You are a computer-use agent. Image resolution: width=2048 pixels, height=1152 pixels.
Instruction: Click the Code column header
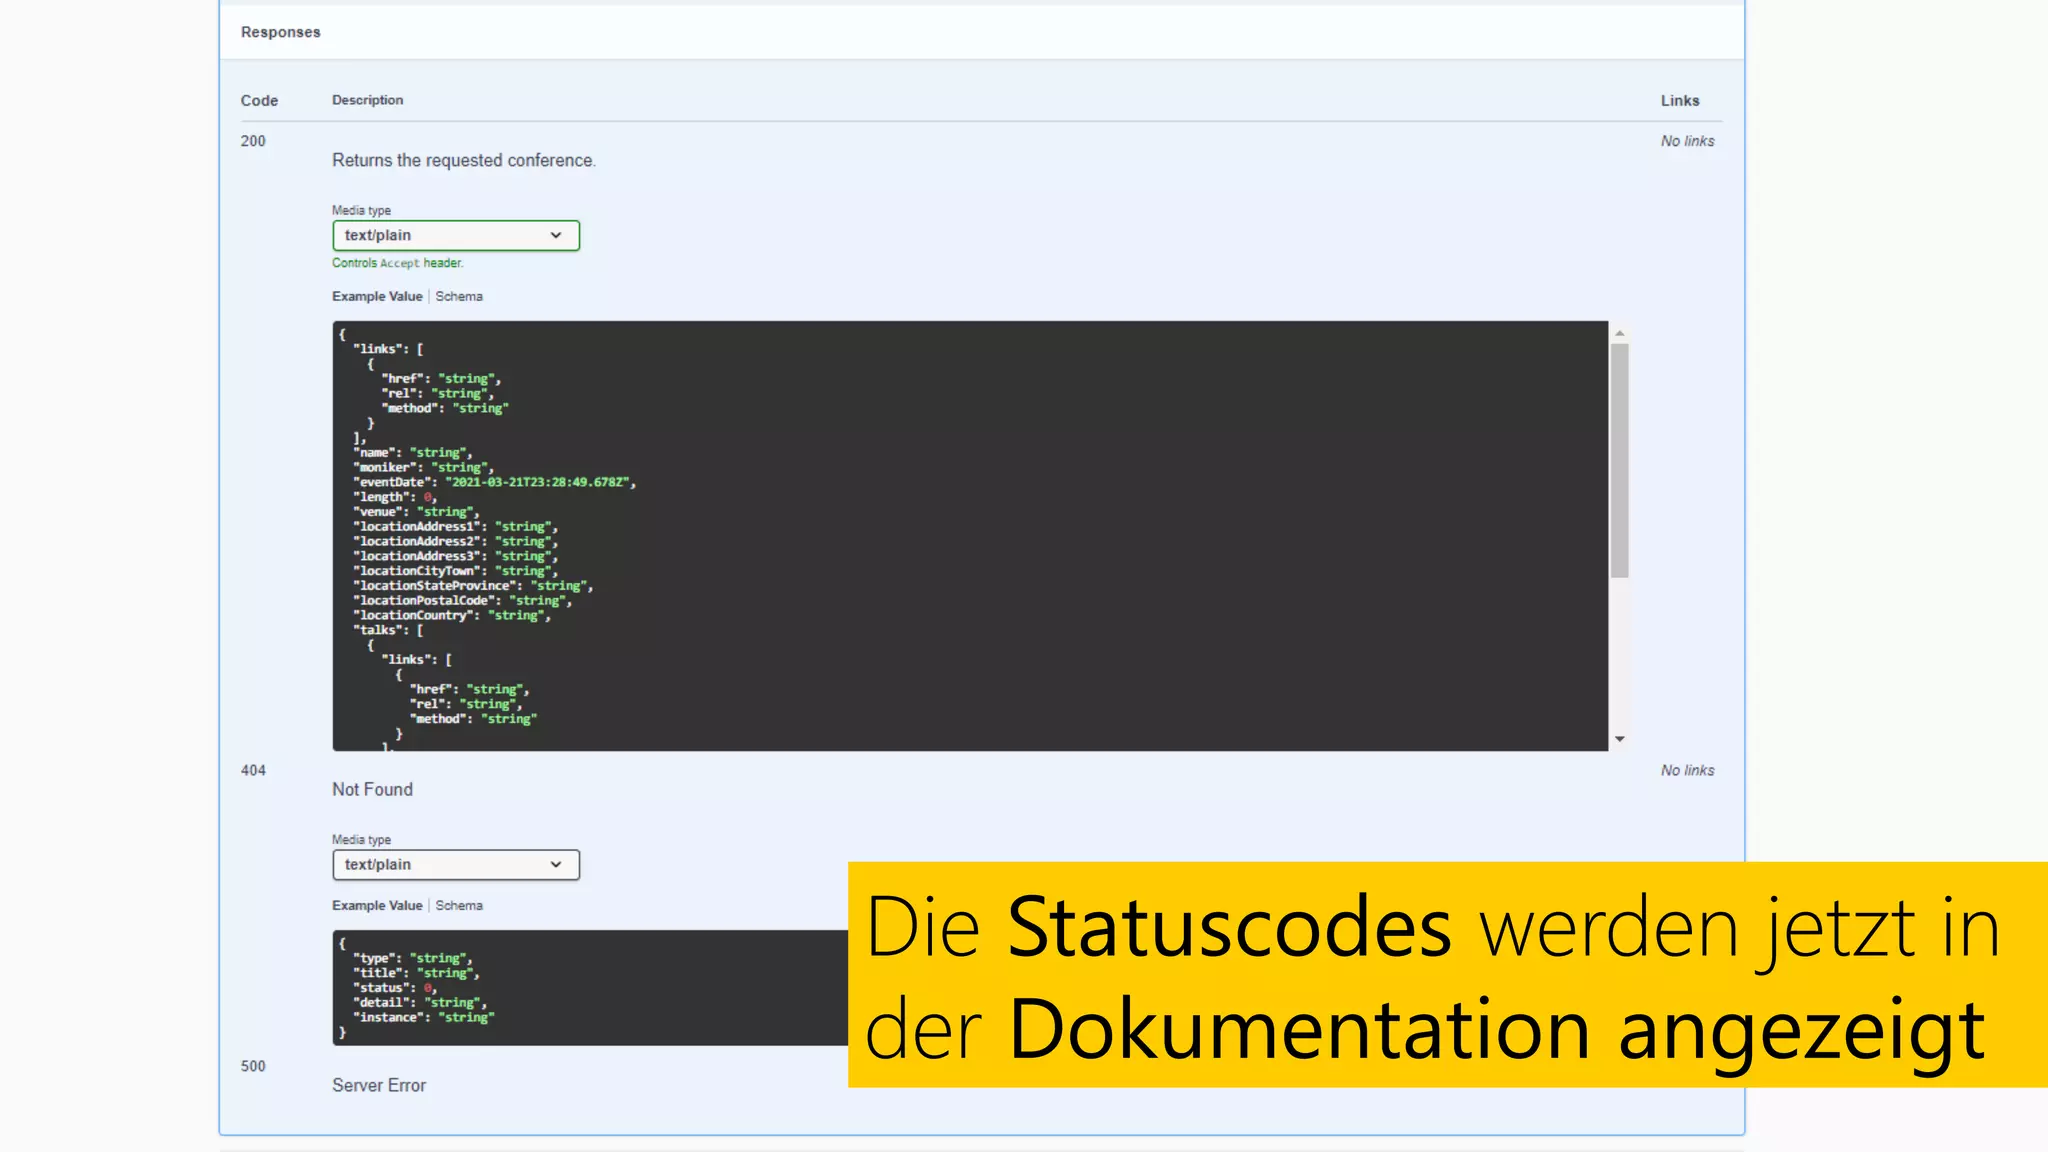click(x=259, y=100)
